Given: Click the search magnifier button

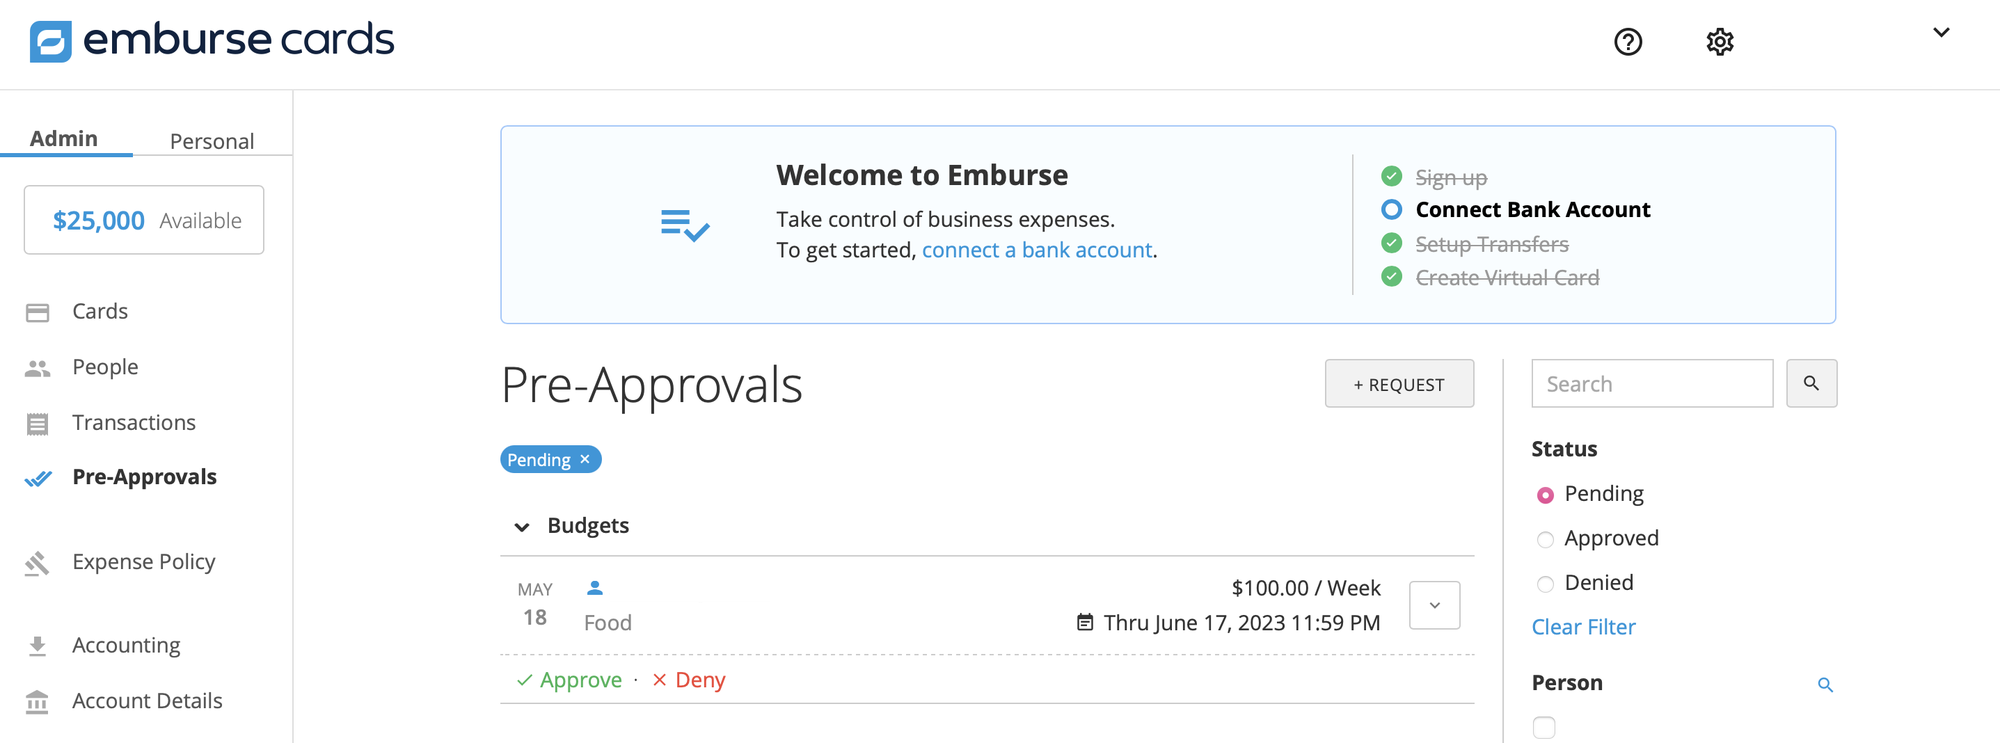Looking at the screenshot, I should [1812, 383].
